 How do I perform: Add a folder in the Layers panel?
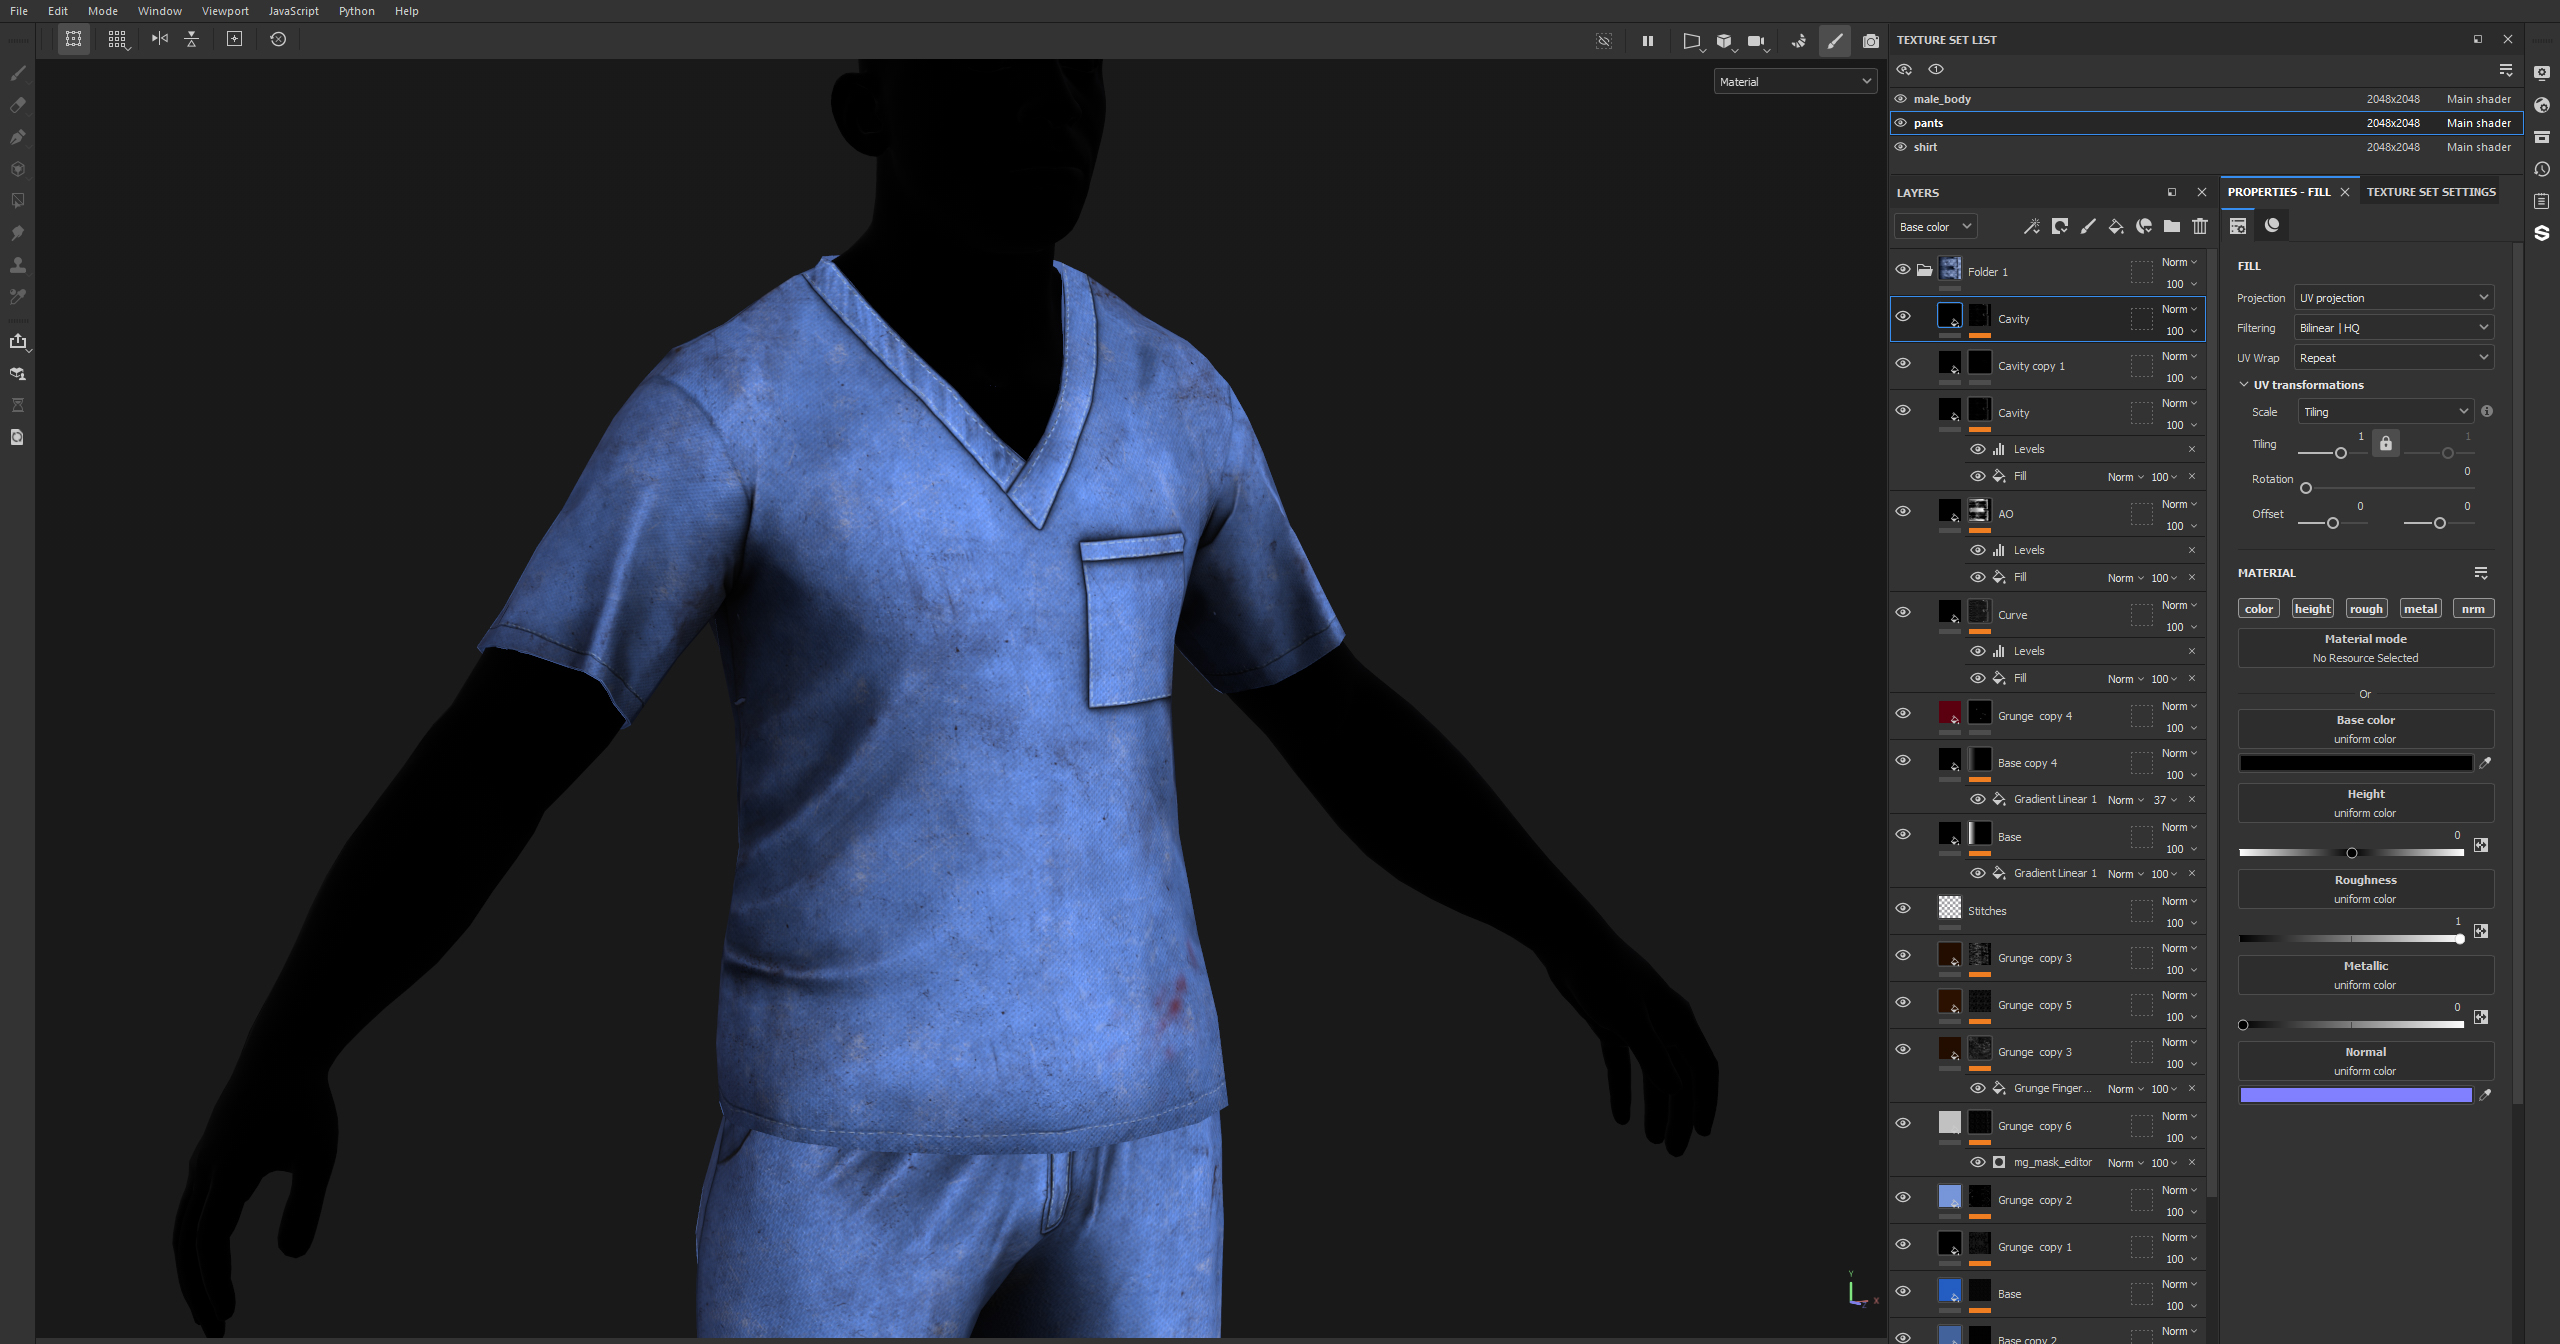(2171, 227)
